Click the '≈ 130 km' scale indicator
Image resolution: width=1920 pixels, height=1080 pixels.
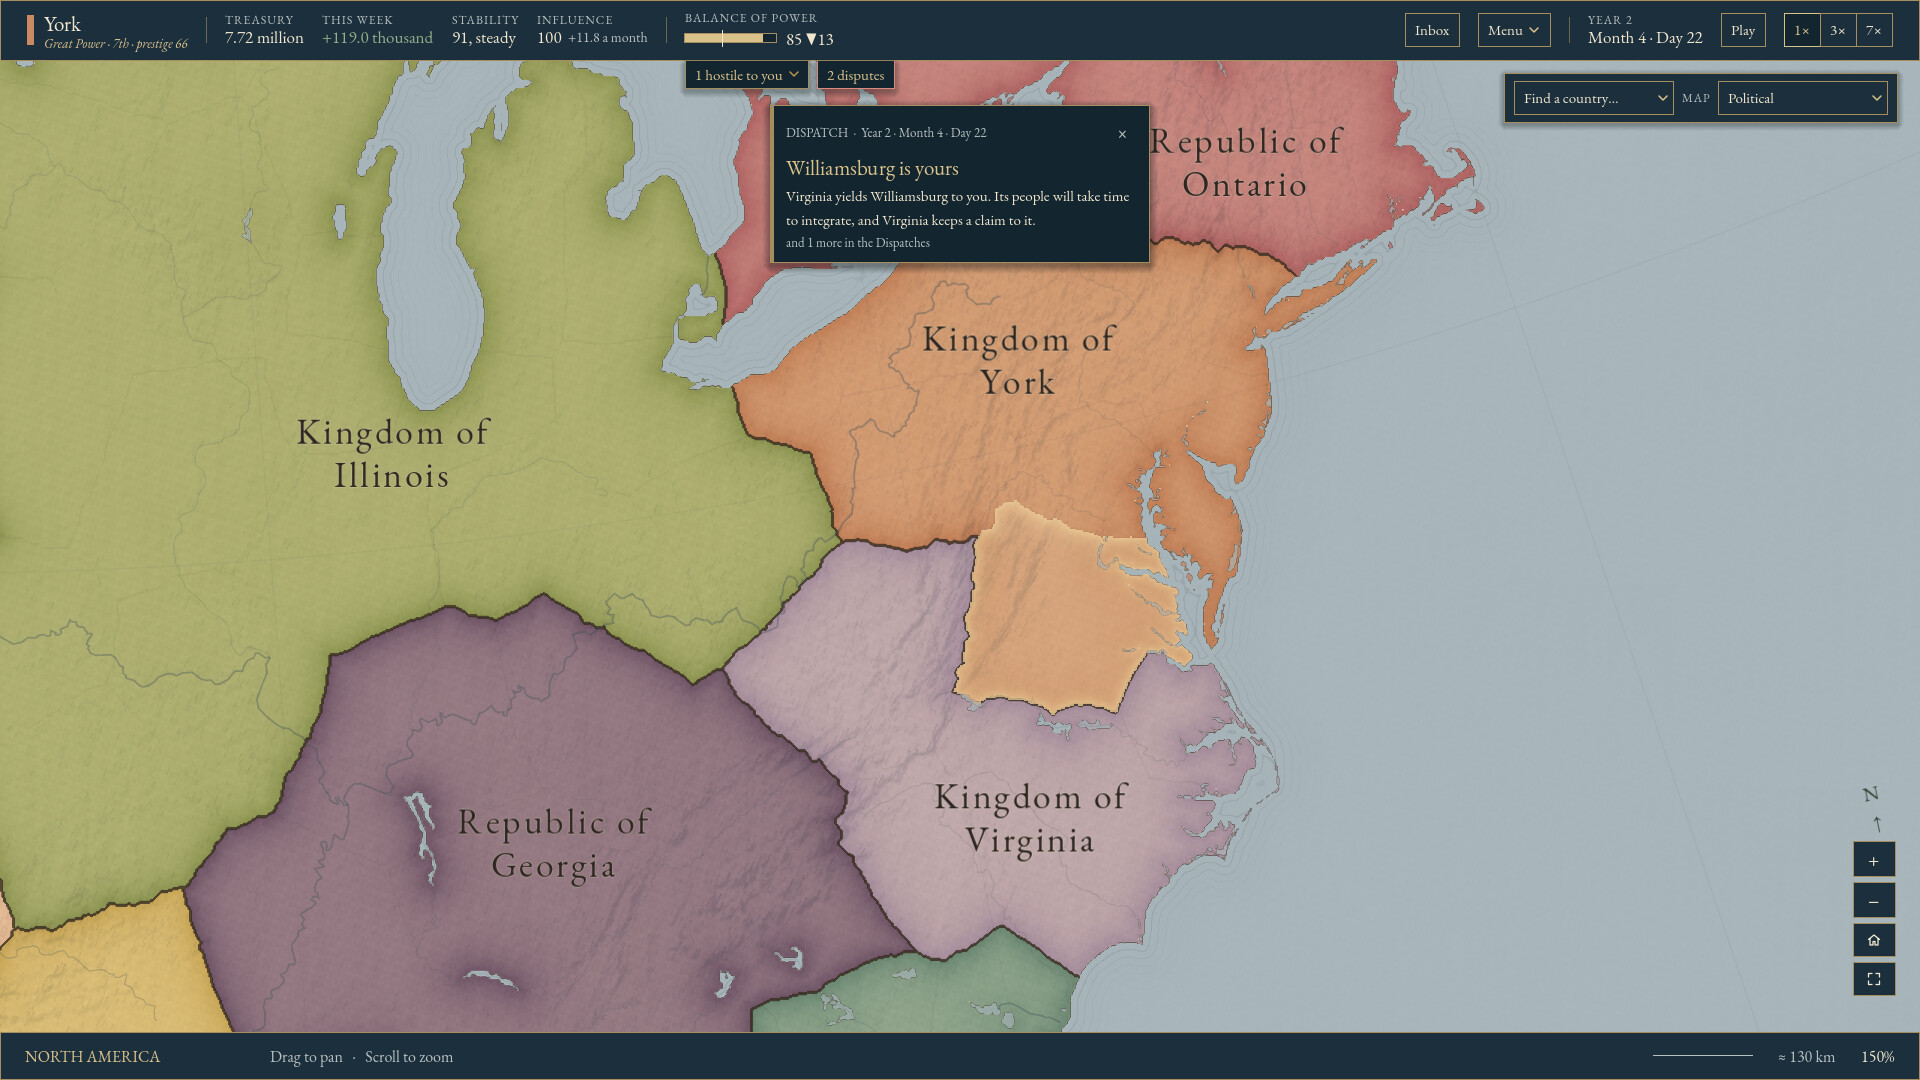tap(1806, 1057)
